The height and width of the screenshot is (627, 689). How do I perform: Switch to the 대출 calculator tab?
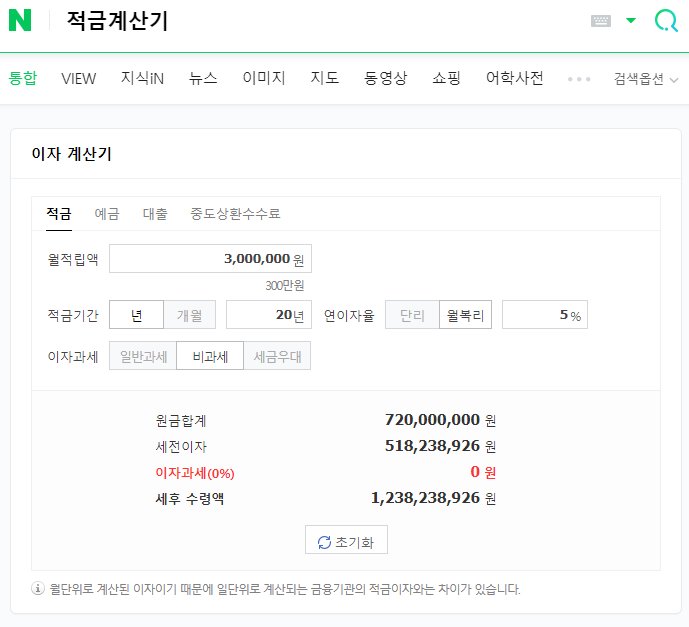point(155,214)
